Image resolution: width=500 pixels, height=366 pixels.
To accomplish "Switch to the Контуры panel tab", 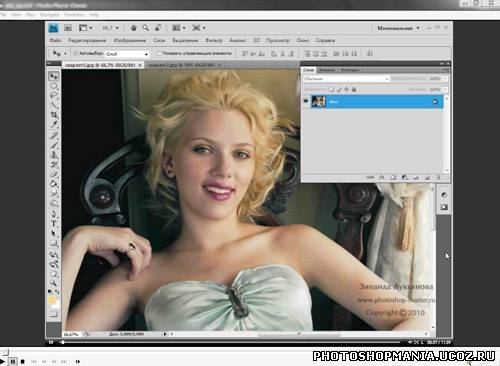I will (350, 70).
